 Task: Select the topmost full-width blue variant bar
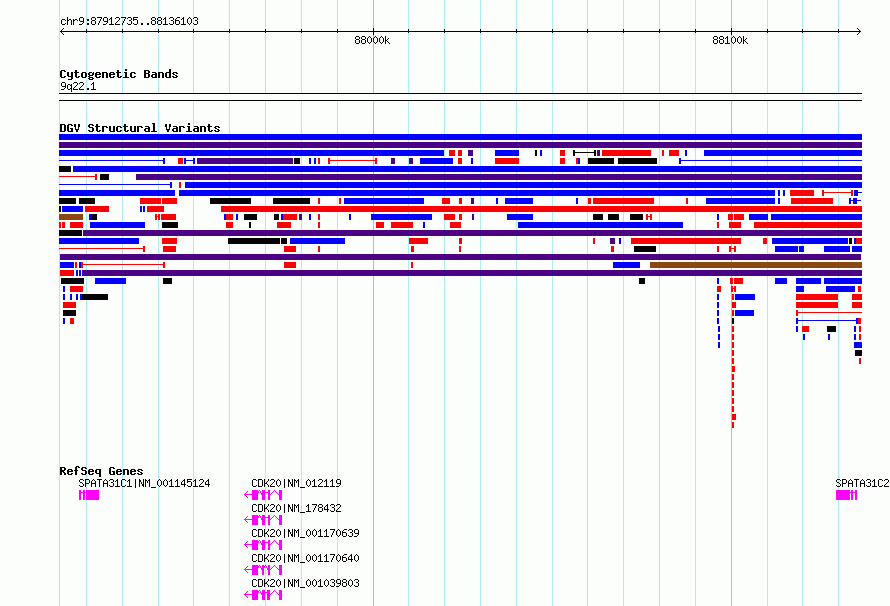coord(460,137)
